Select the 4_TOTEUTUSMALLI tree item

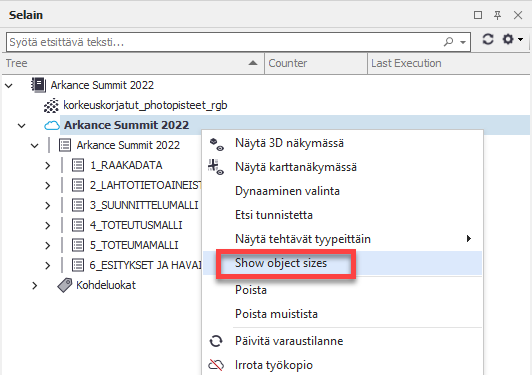pos(136,225)
